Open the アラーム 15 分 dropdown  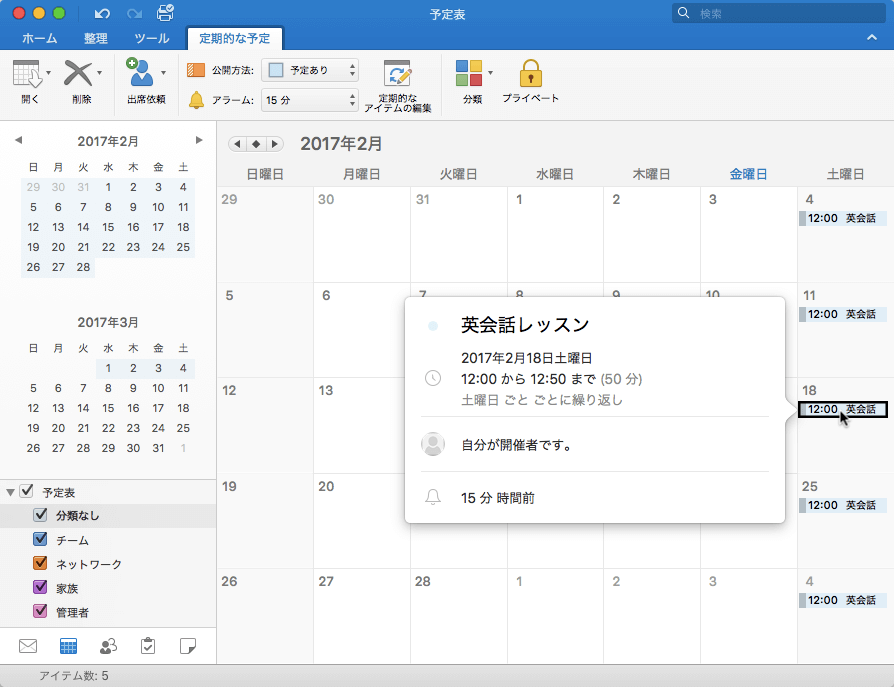coord(310,100)
